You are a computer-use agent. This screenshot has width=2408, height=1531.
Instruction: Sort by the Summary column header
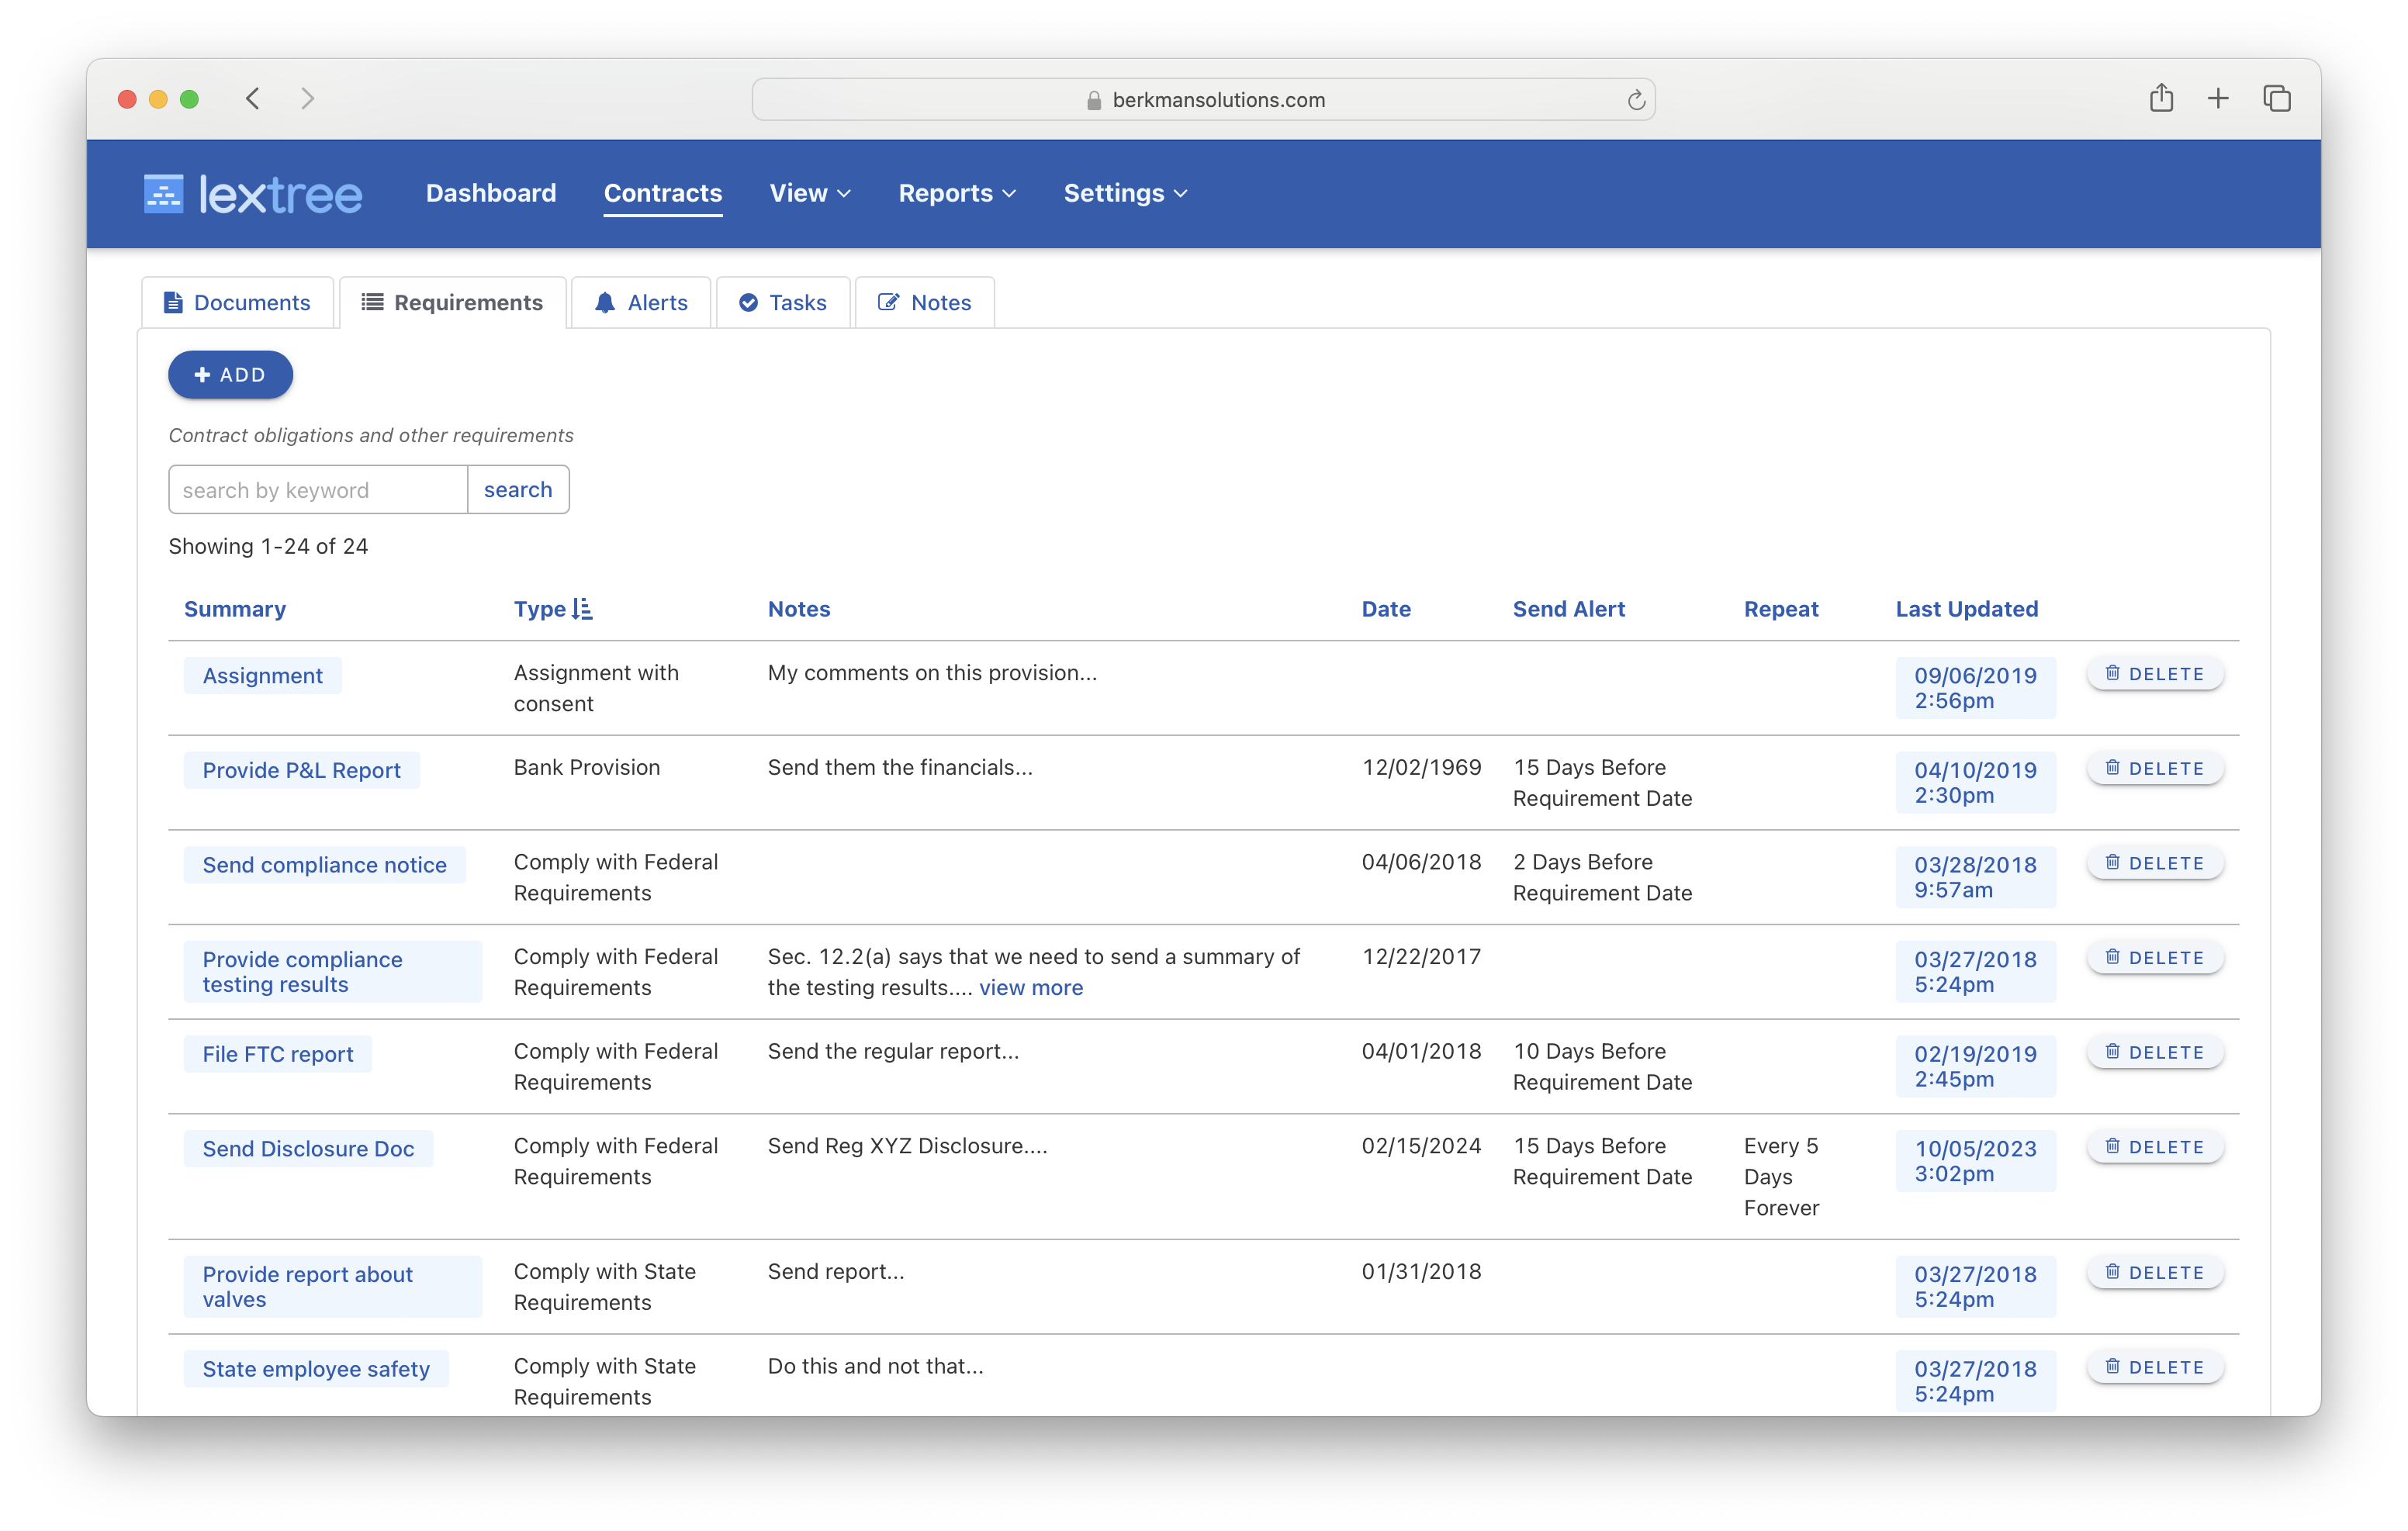click(235, 609)
